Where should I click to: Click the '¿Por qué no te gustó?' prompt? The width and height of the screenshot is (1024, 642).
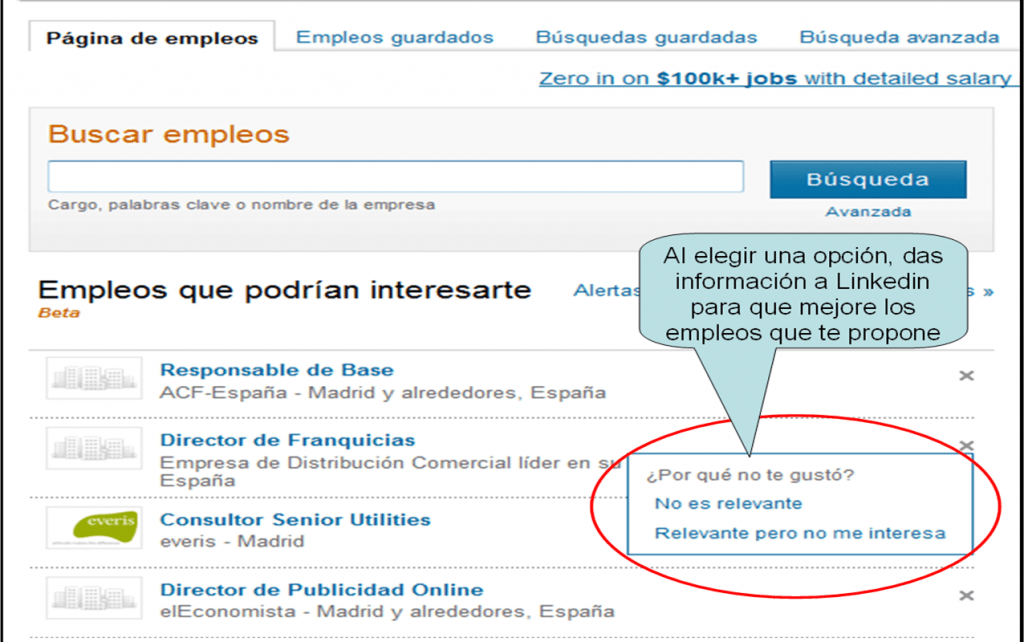pyautogui.click(x=750, y=475)
